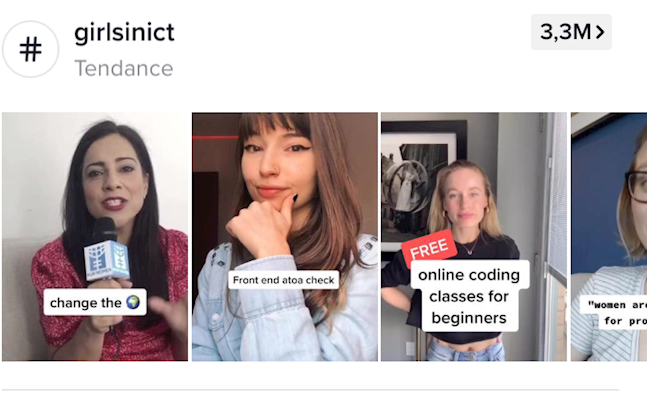
Task: Open the 'change the' globe video thumbnail
Action: [95, 237]
